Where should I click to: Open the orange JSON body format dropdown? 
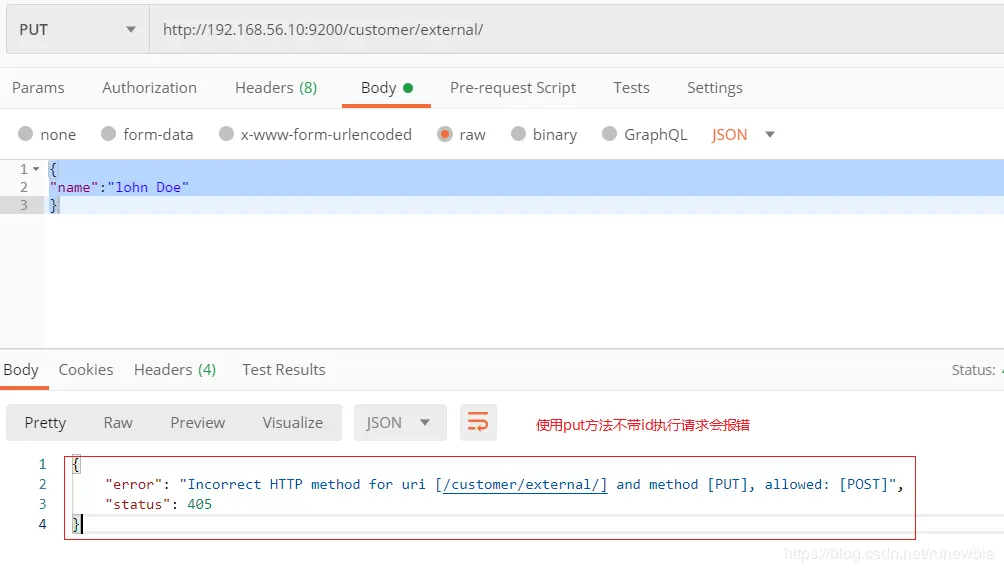click(743, 135)
